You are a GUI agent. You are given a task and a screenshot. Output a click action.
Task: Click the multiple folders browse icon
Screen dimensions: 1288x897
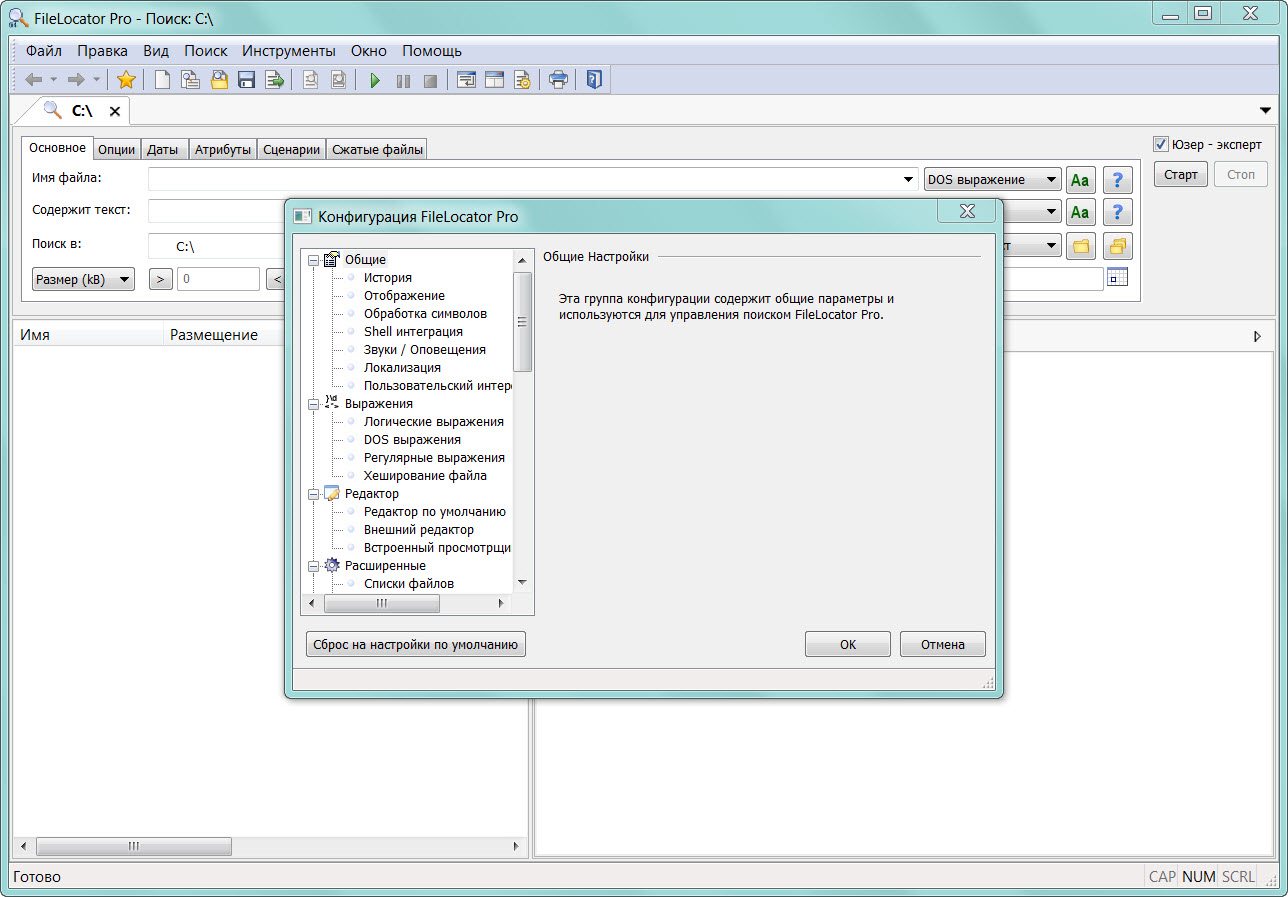(1118, 245)
